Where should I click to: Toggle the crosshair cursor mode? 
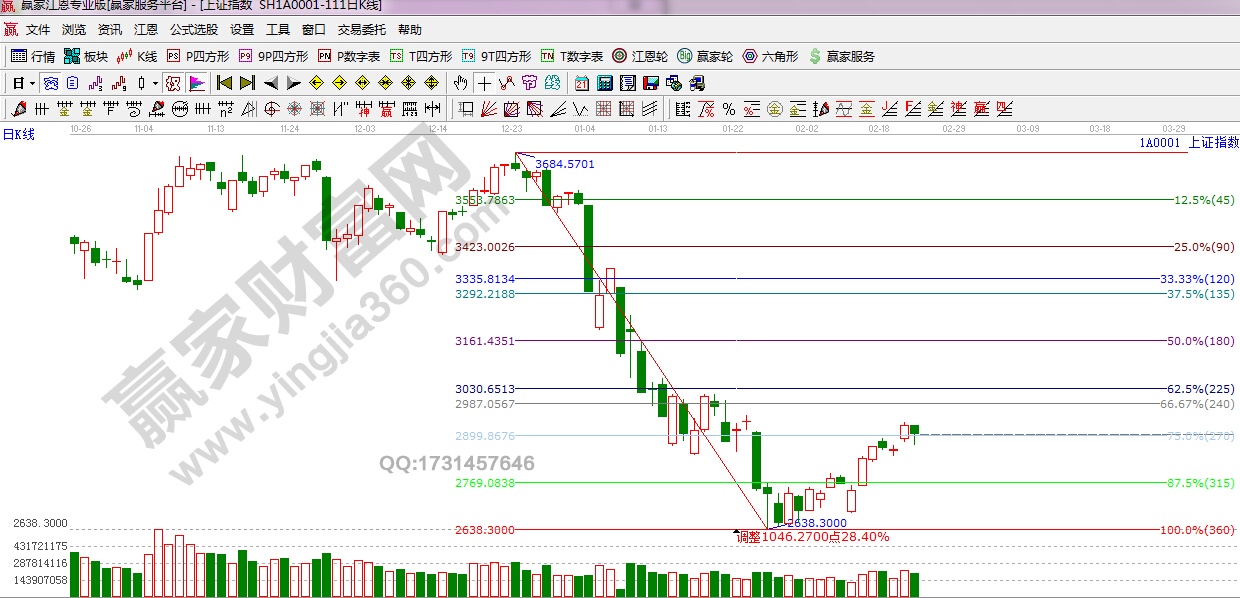(485, 82)
